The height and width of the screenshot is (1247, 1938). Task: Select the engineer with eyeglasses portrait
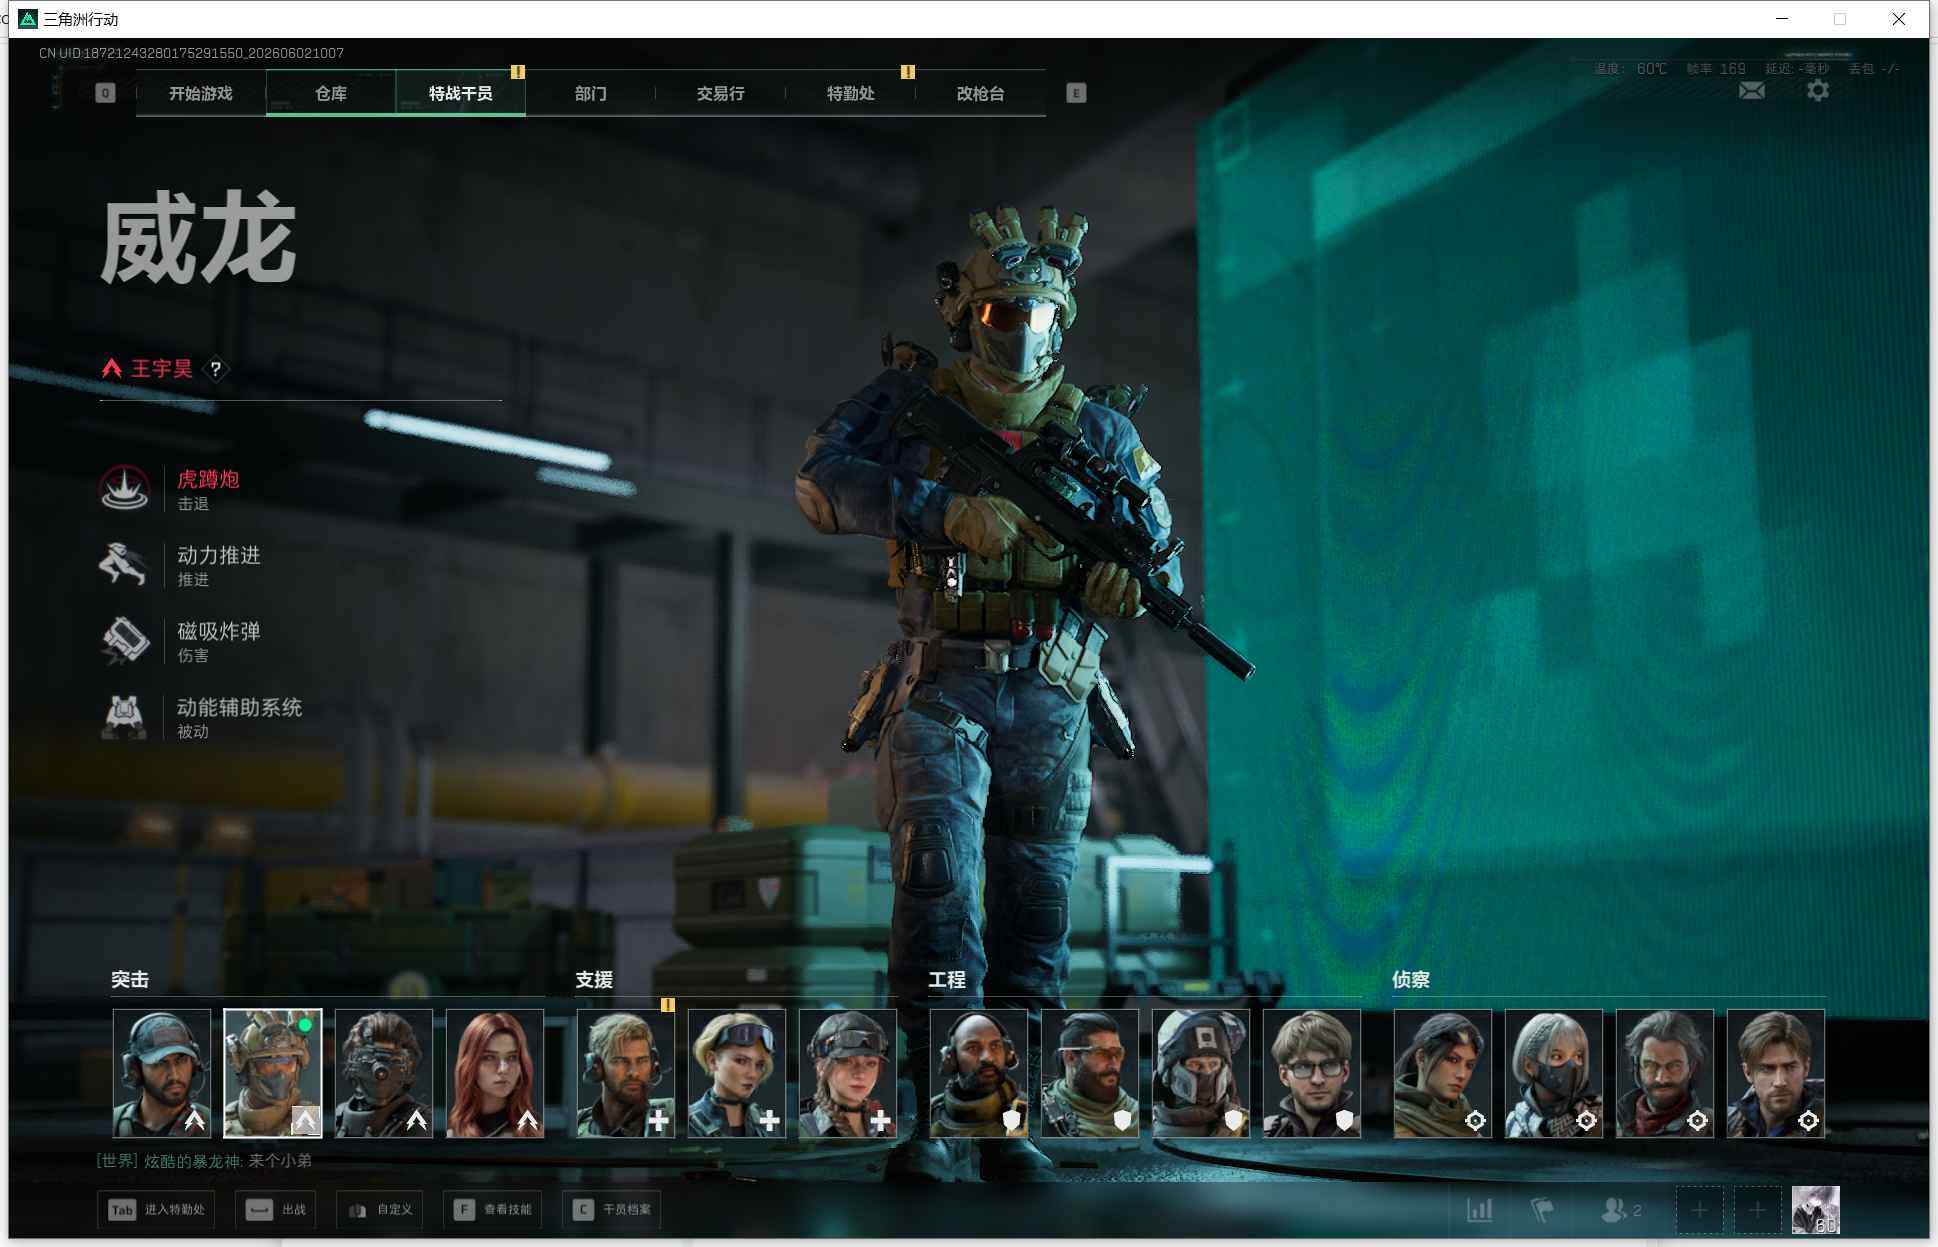(1312, 1073)
